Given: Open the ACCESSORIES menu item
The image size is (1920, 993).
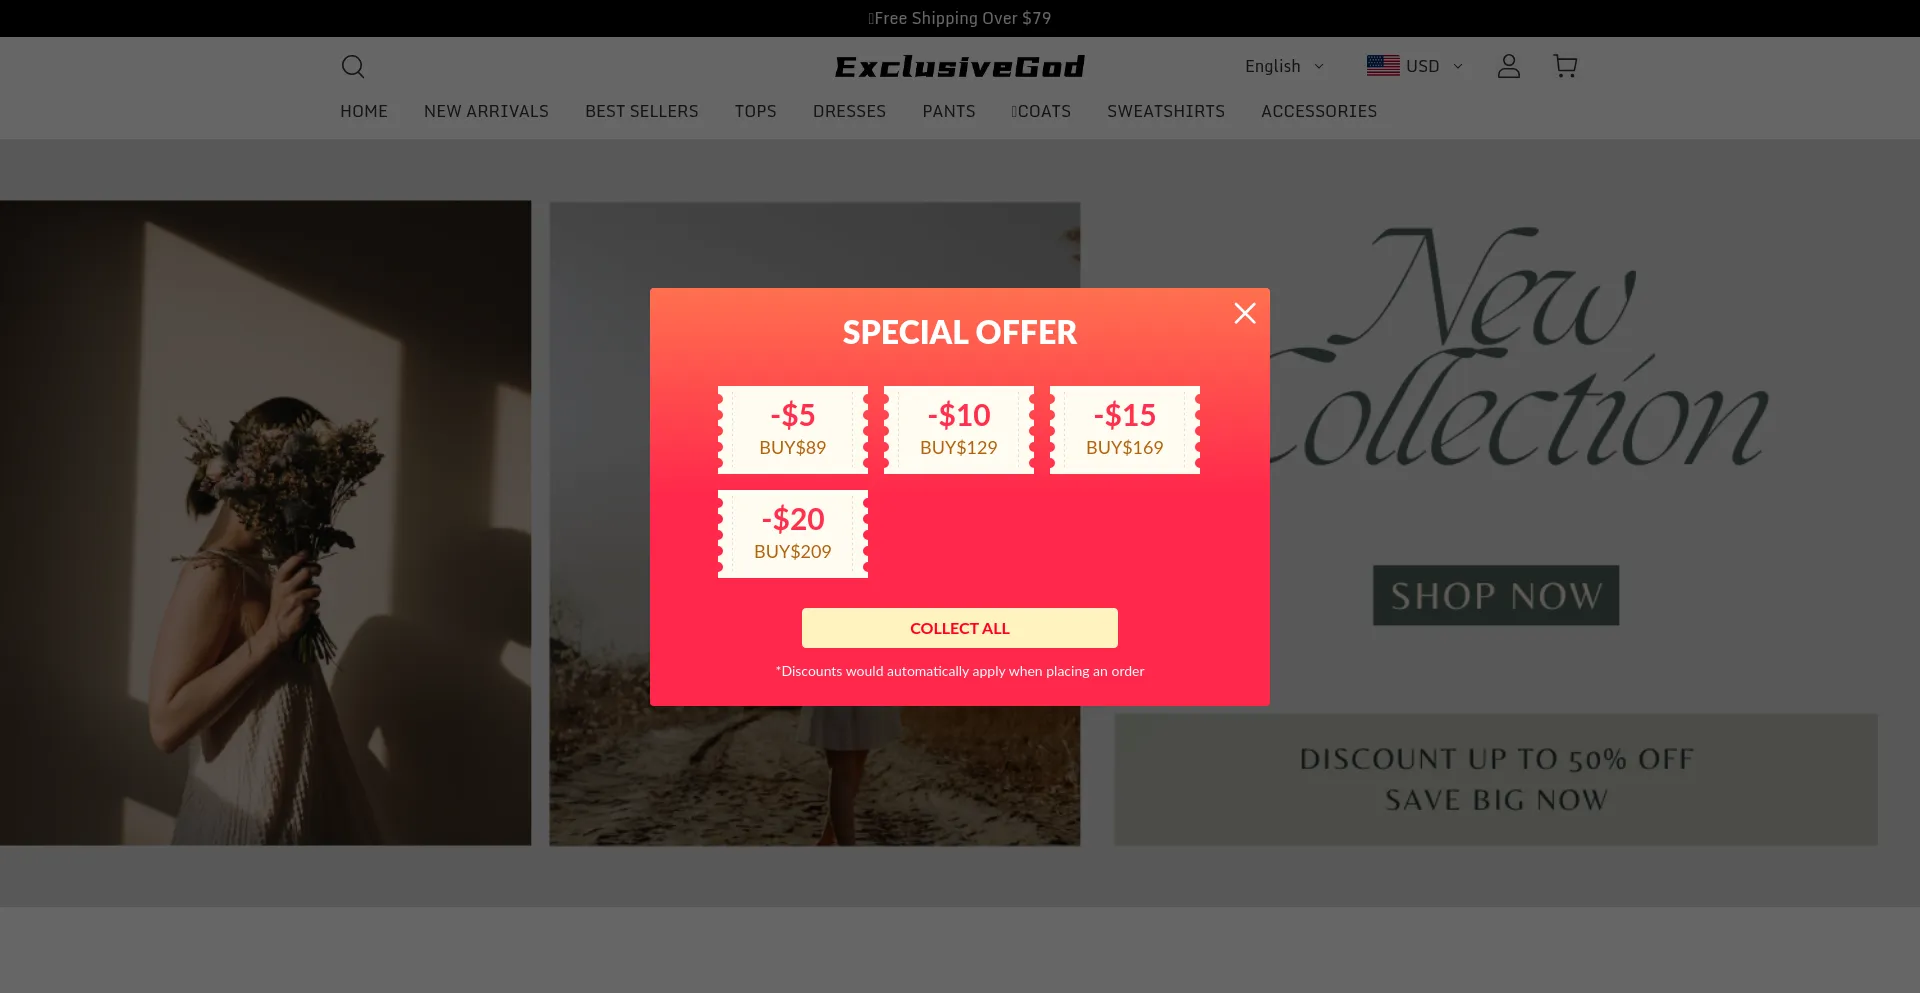Looking at the screenshot, I should pyautogui.click(x=1319, y=111).
